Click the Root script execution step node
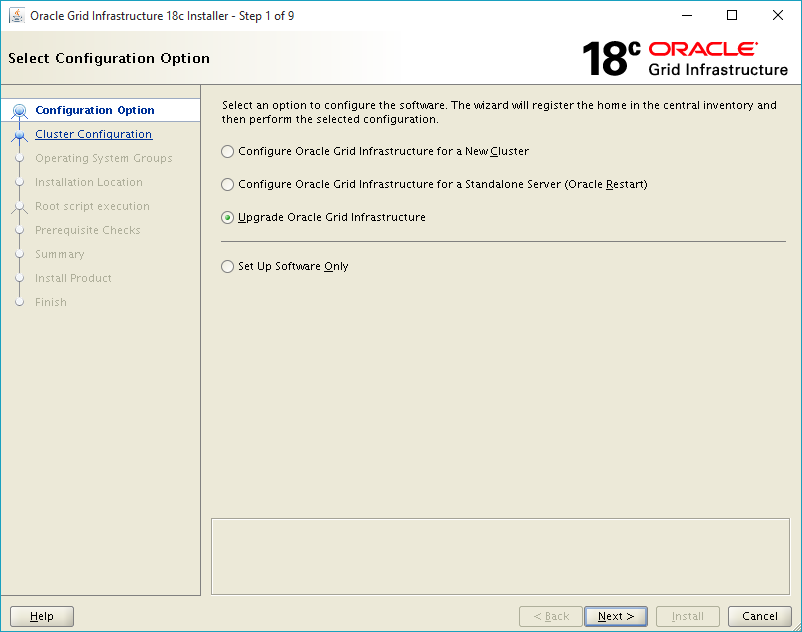 (19, 207)
